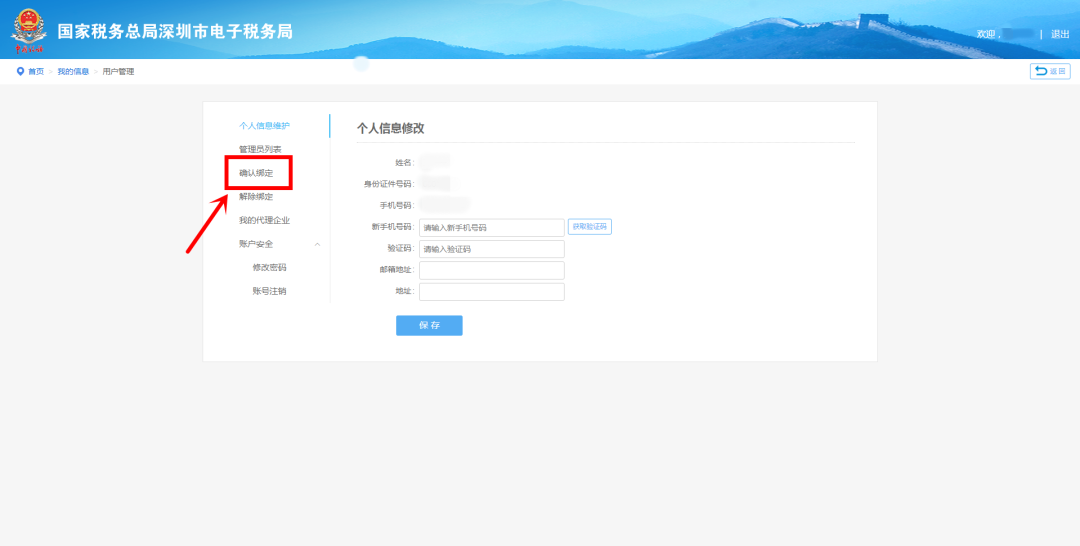Open 我的代理企业 sidebar item
This screenshot has width=1080, height=546.
(x=264, y=220)
